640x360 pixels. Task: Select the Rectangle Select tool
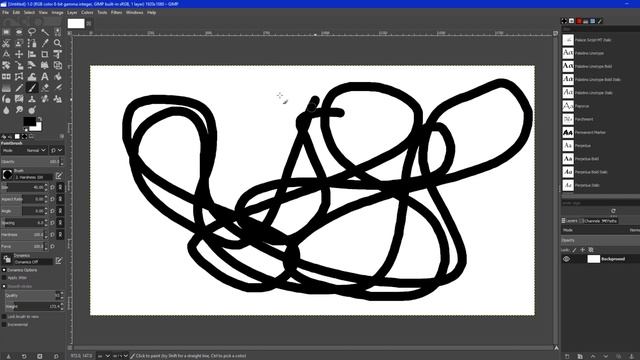[6, 32]
